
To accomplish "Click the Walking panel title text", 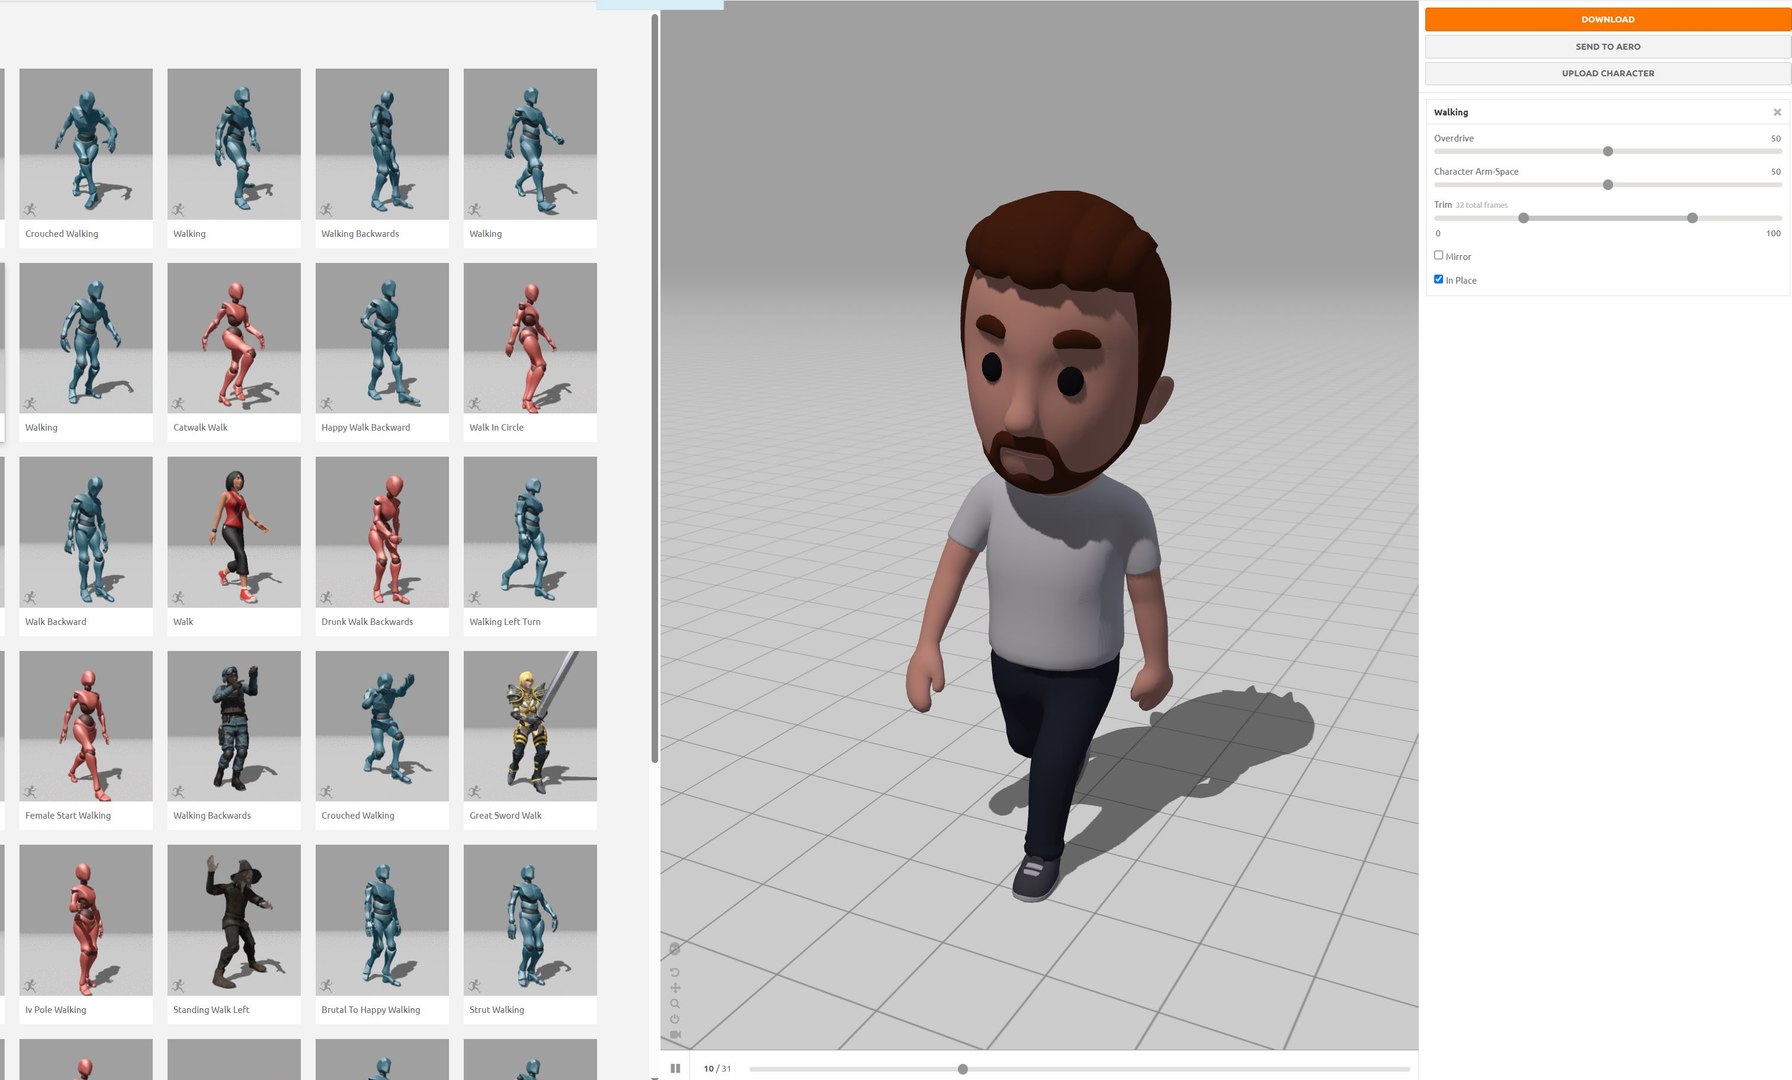I will (1451, 112).
